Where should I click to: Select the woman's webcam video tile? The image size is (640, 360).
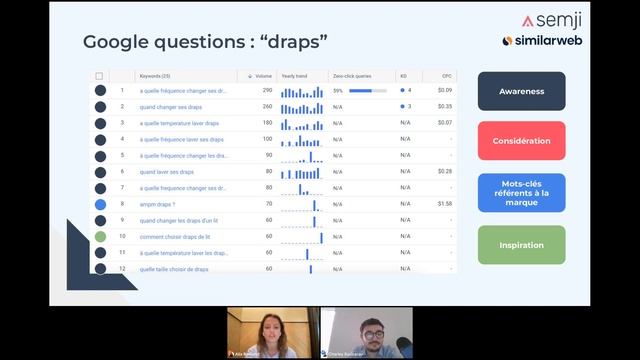point(273,333)
